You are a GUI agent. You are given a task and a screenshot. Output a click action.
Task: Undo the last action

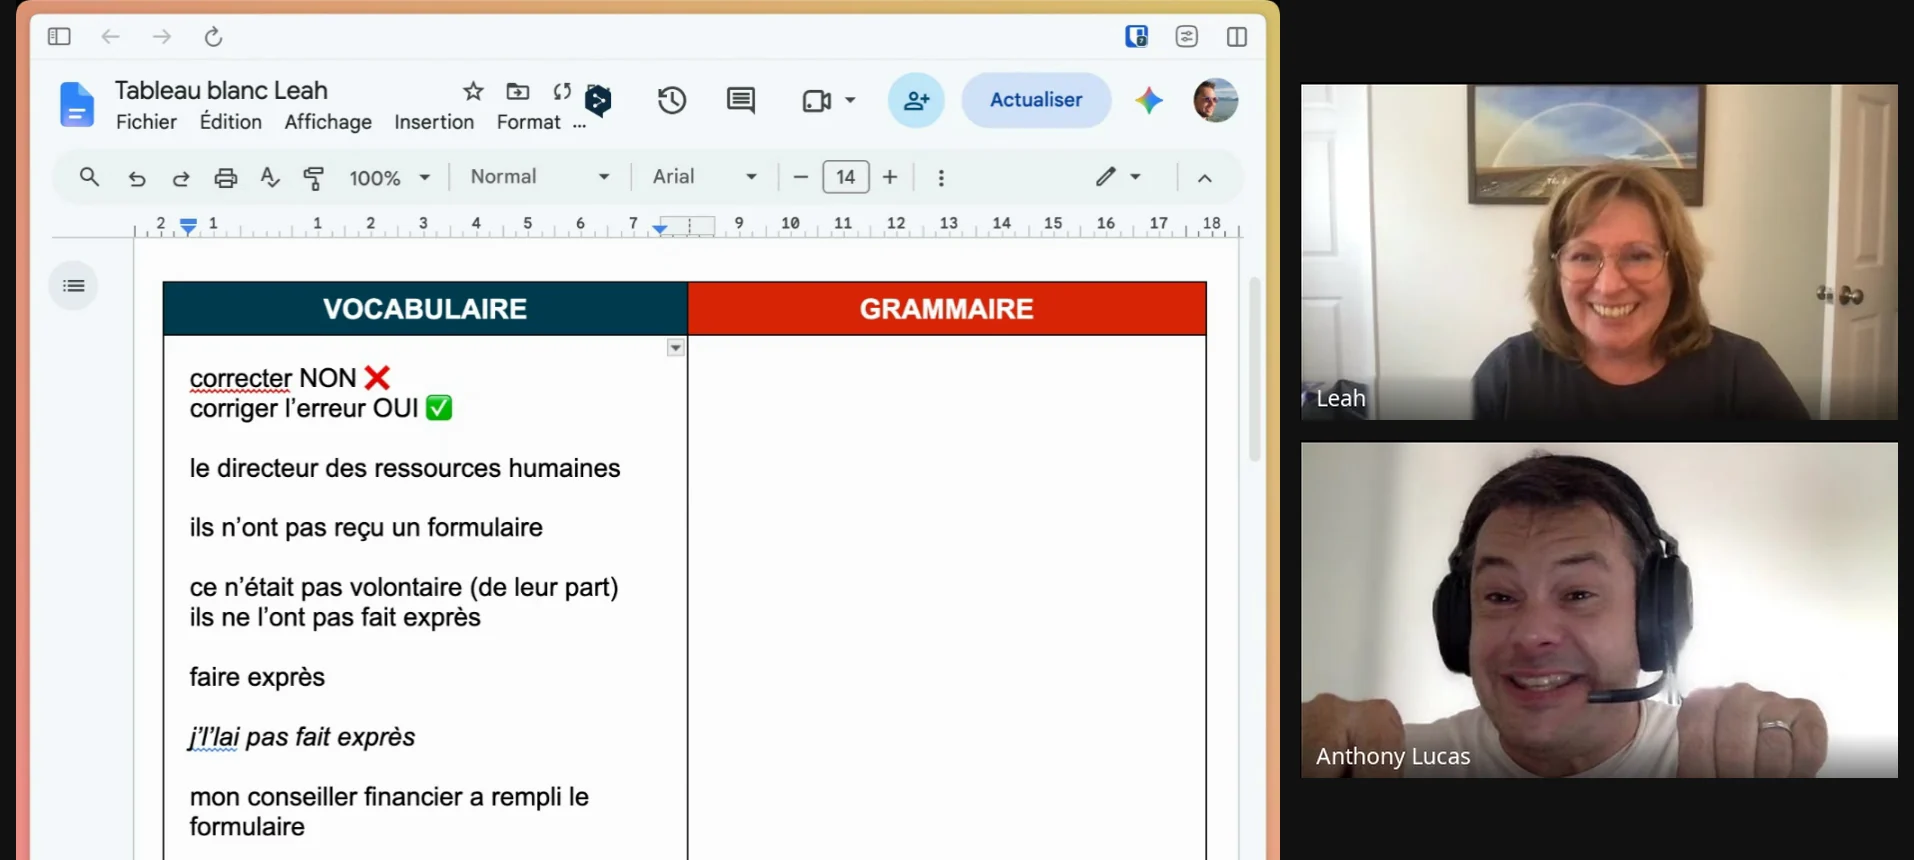[137, 178]
